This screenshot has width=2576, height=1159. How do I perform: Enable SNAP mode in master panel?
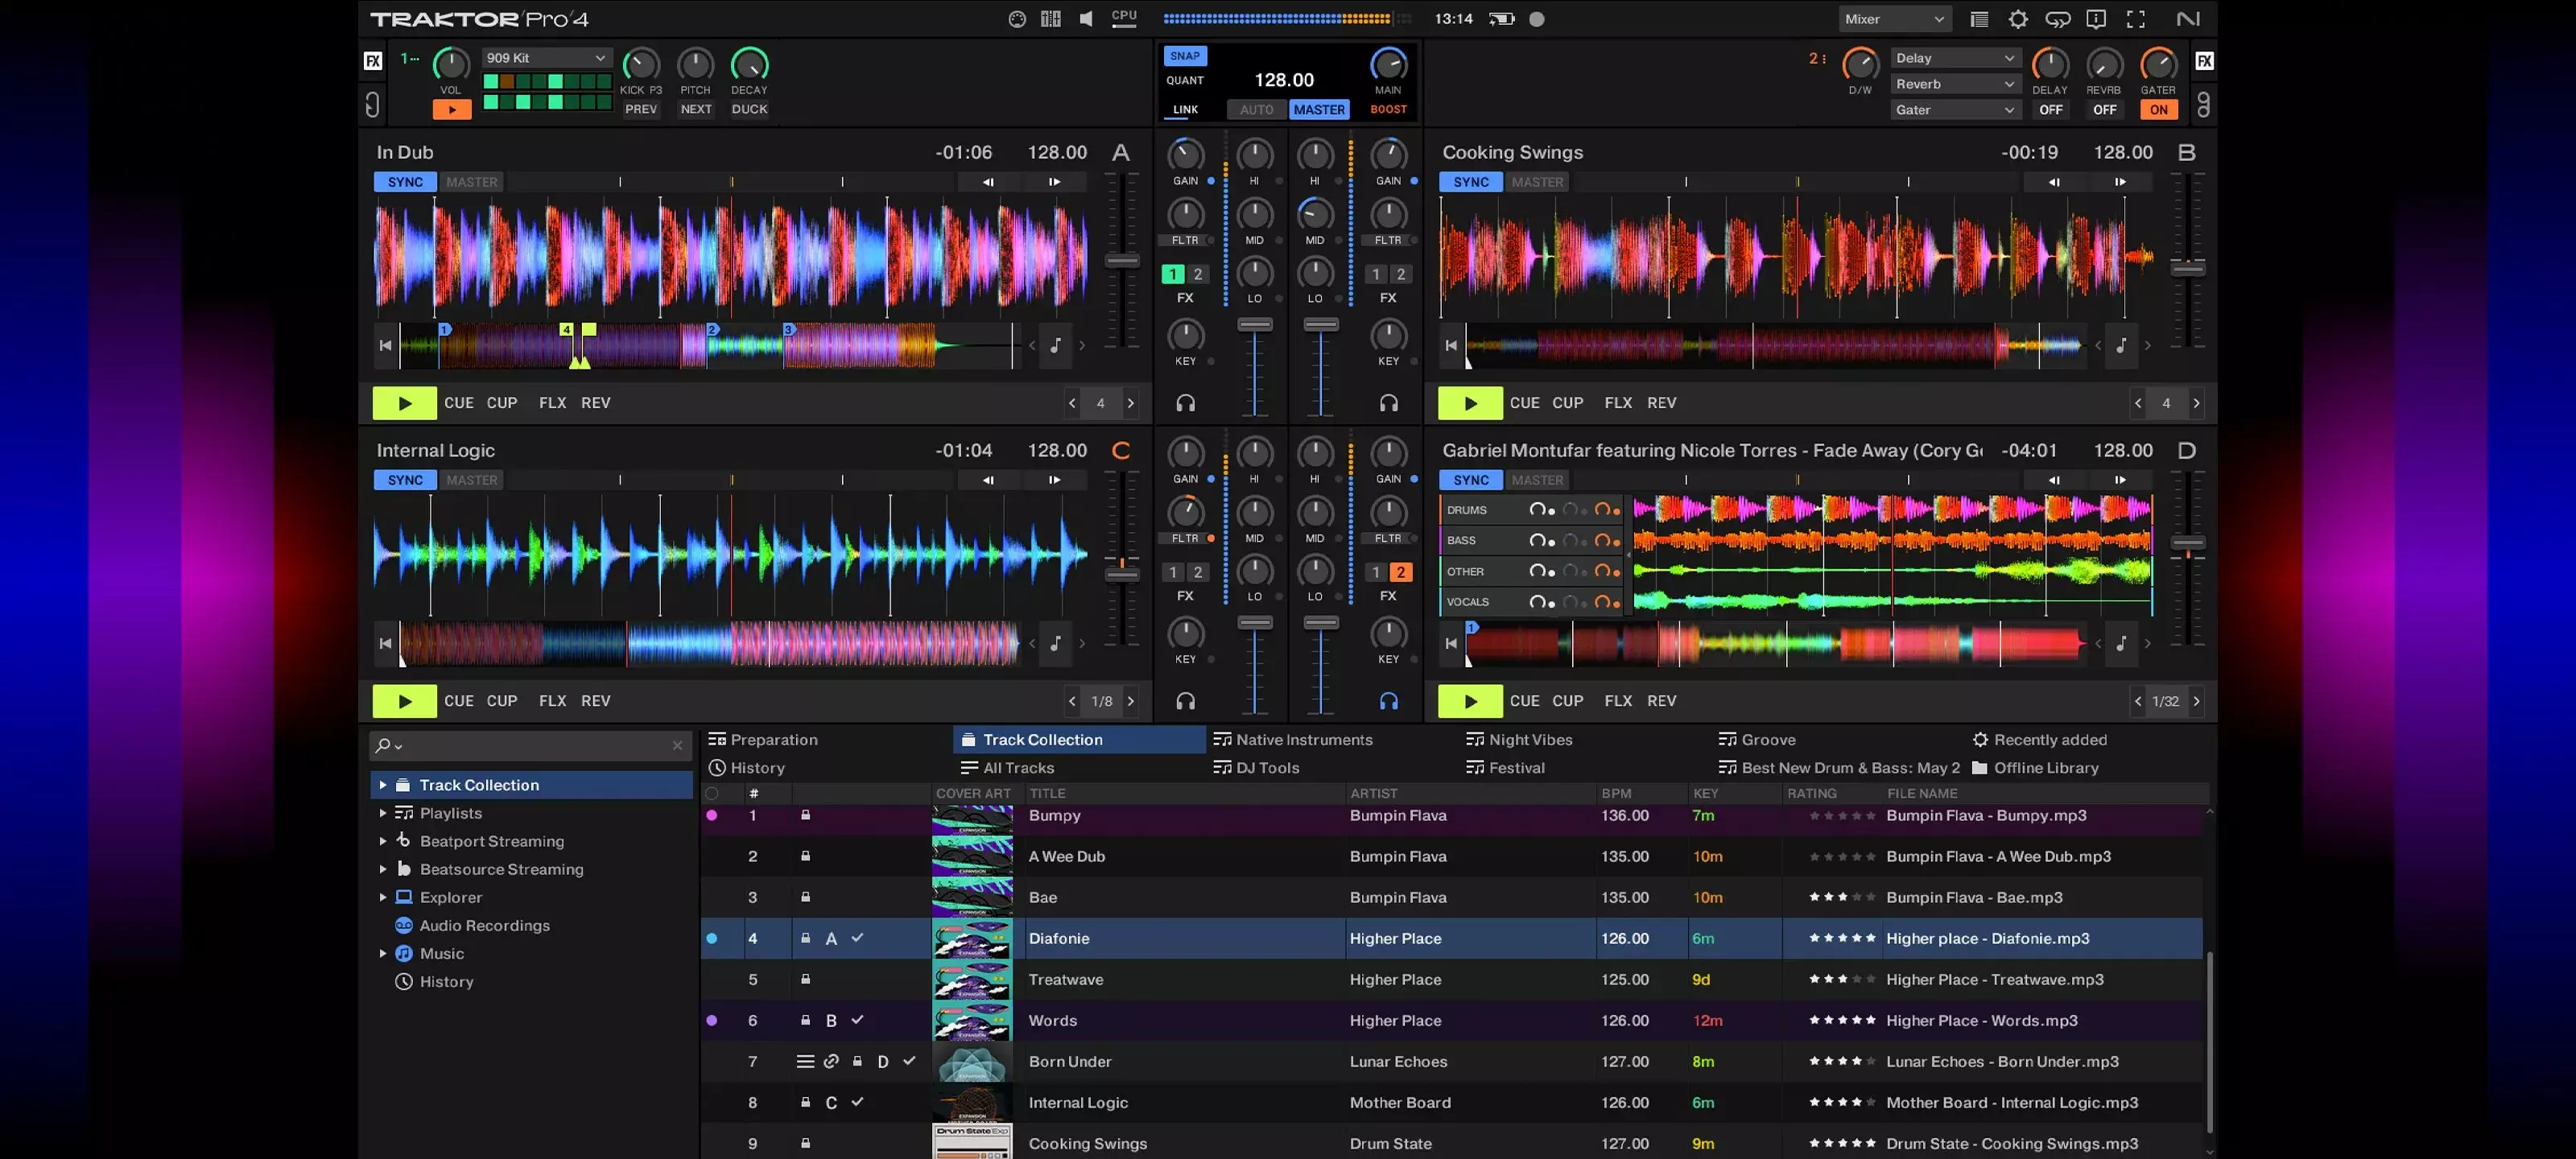[x=1184, y=56]
